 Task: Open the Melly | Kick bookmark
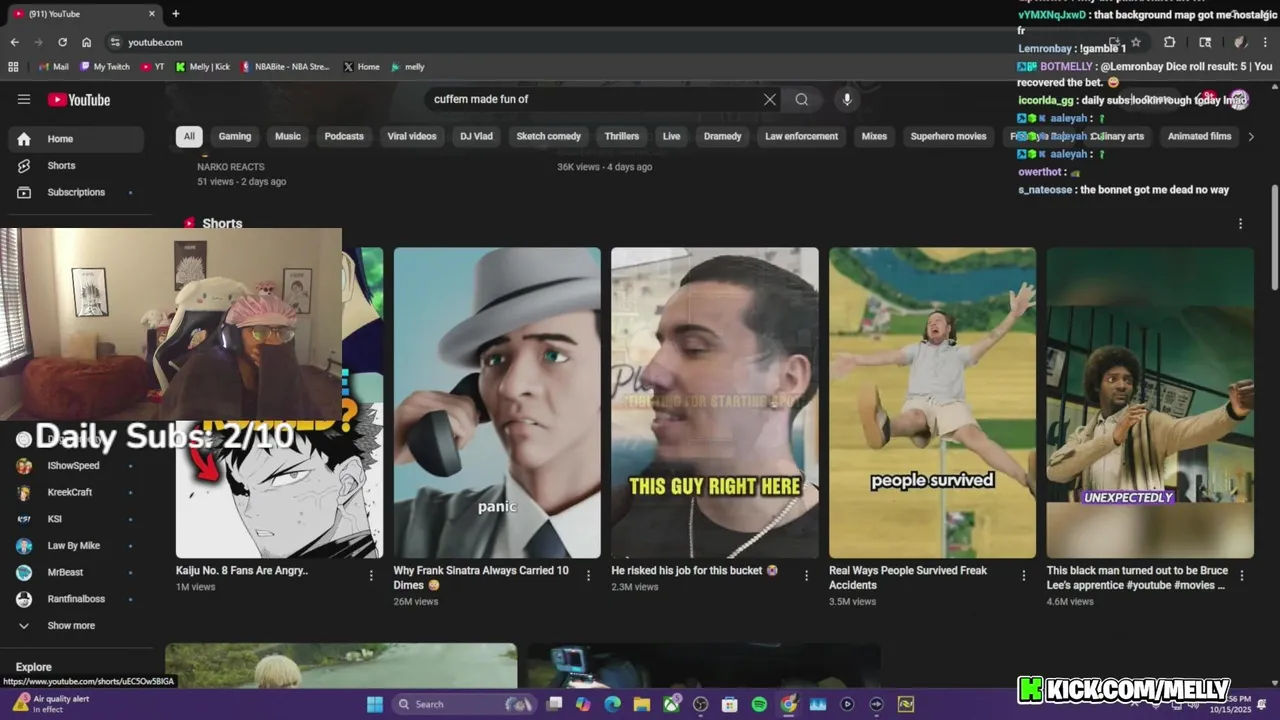pos(202,67)
